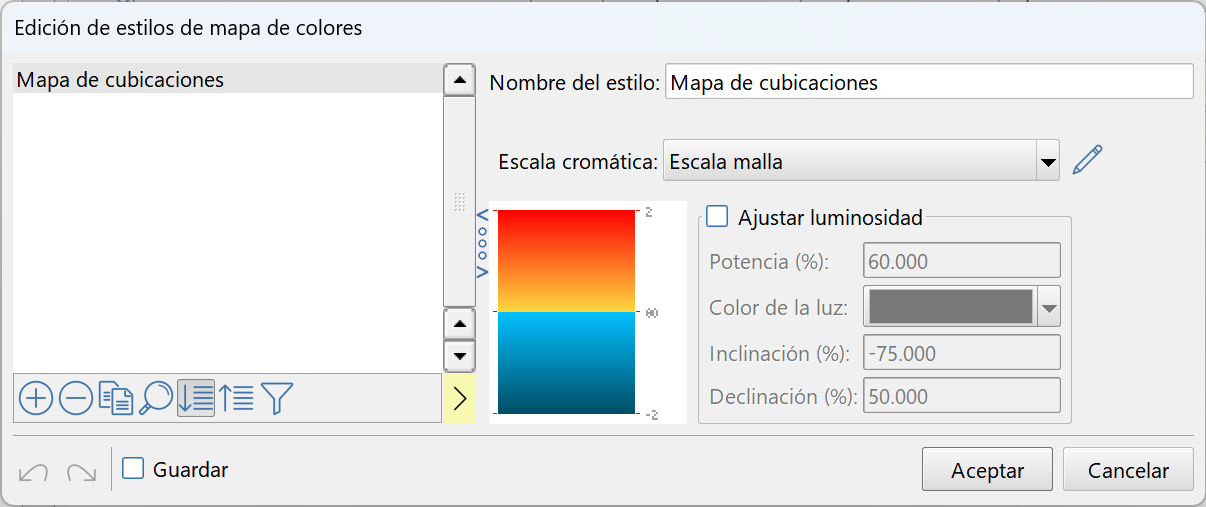Toggle the side panel via dotted handle
Viewport: 1206px width, 507px height.
[482, 243]
